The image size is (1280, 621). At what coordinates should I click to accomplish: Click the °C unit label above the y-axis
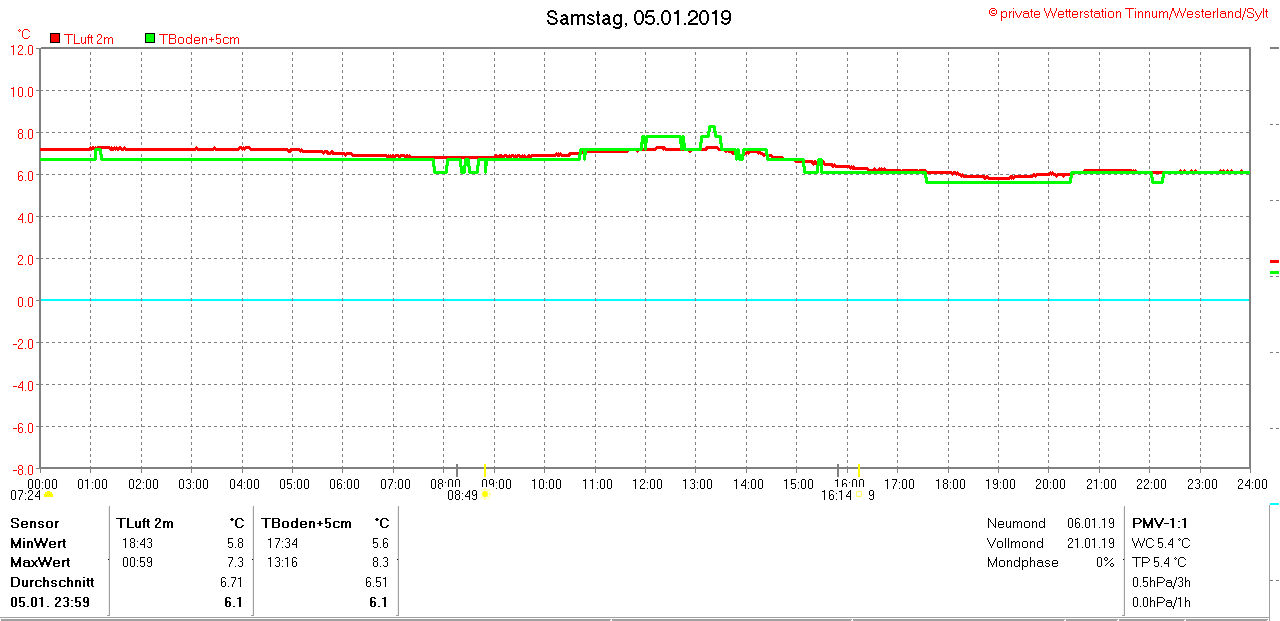click(x=24, y=34)
